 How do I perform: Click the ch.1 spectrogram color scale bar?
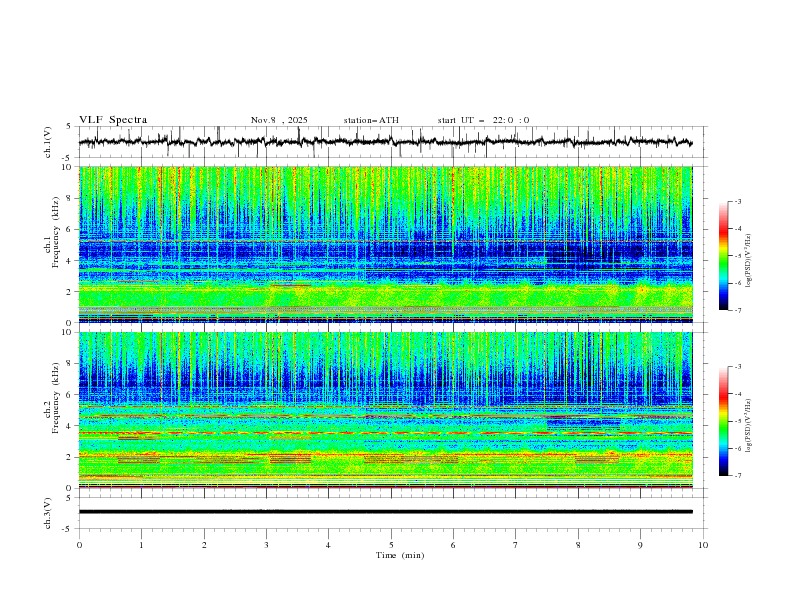(x=723, y=255)
